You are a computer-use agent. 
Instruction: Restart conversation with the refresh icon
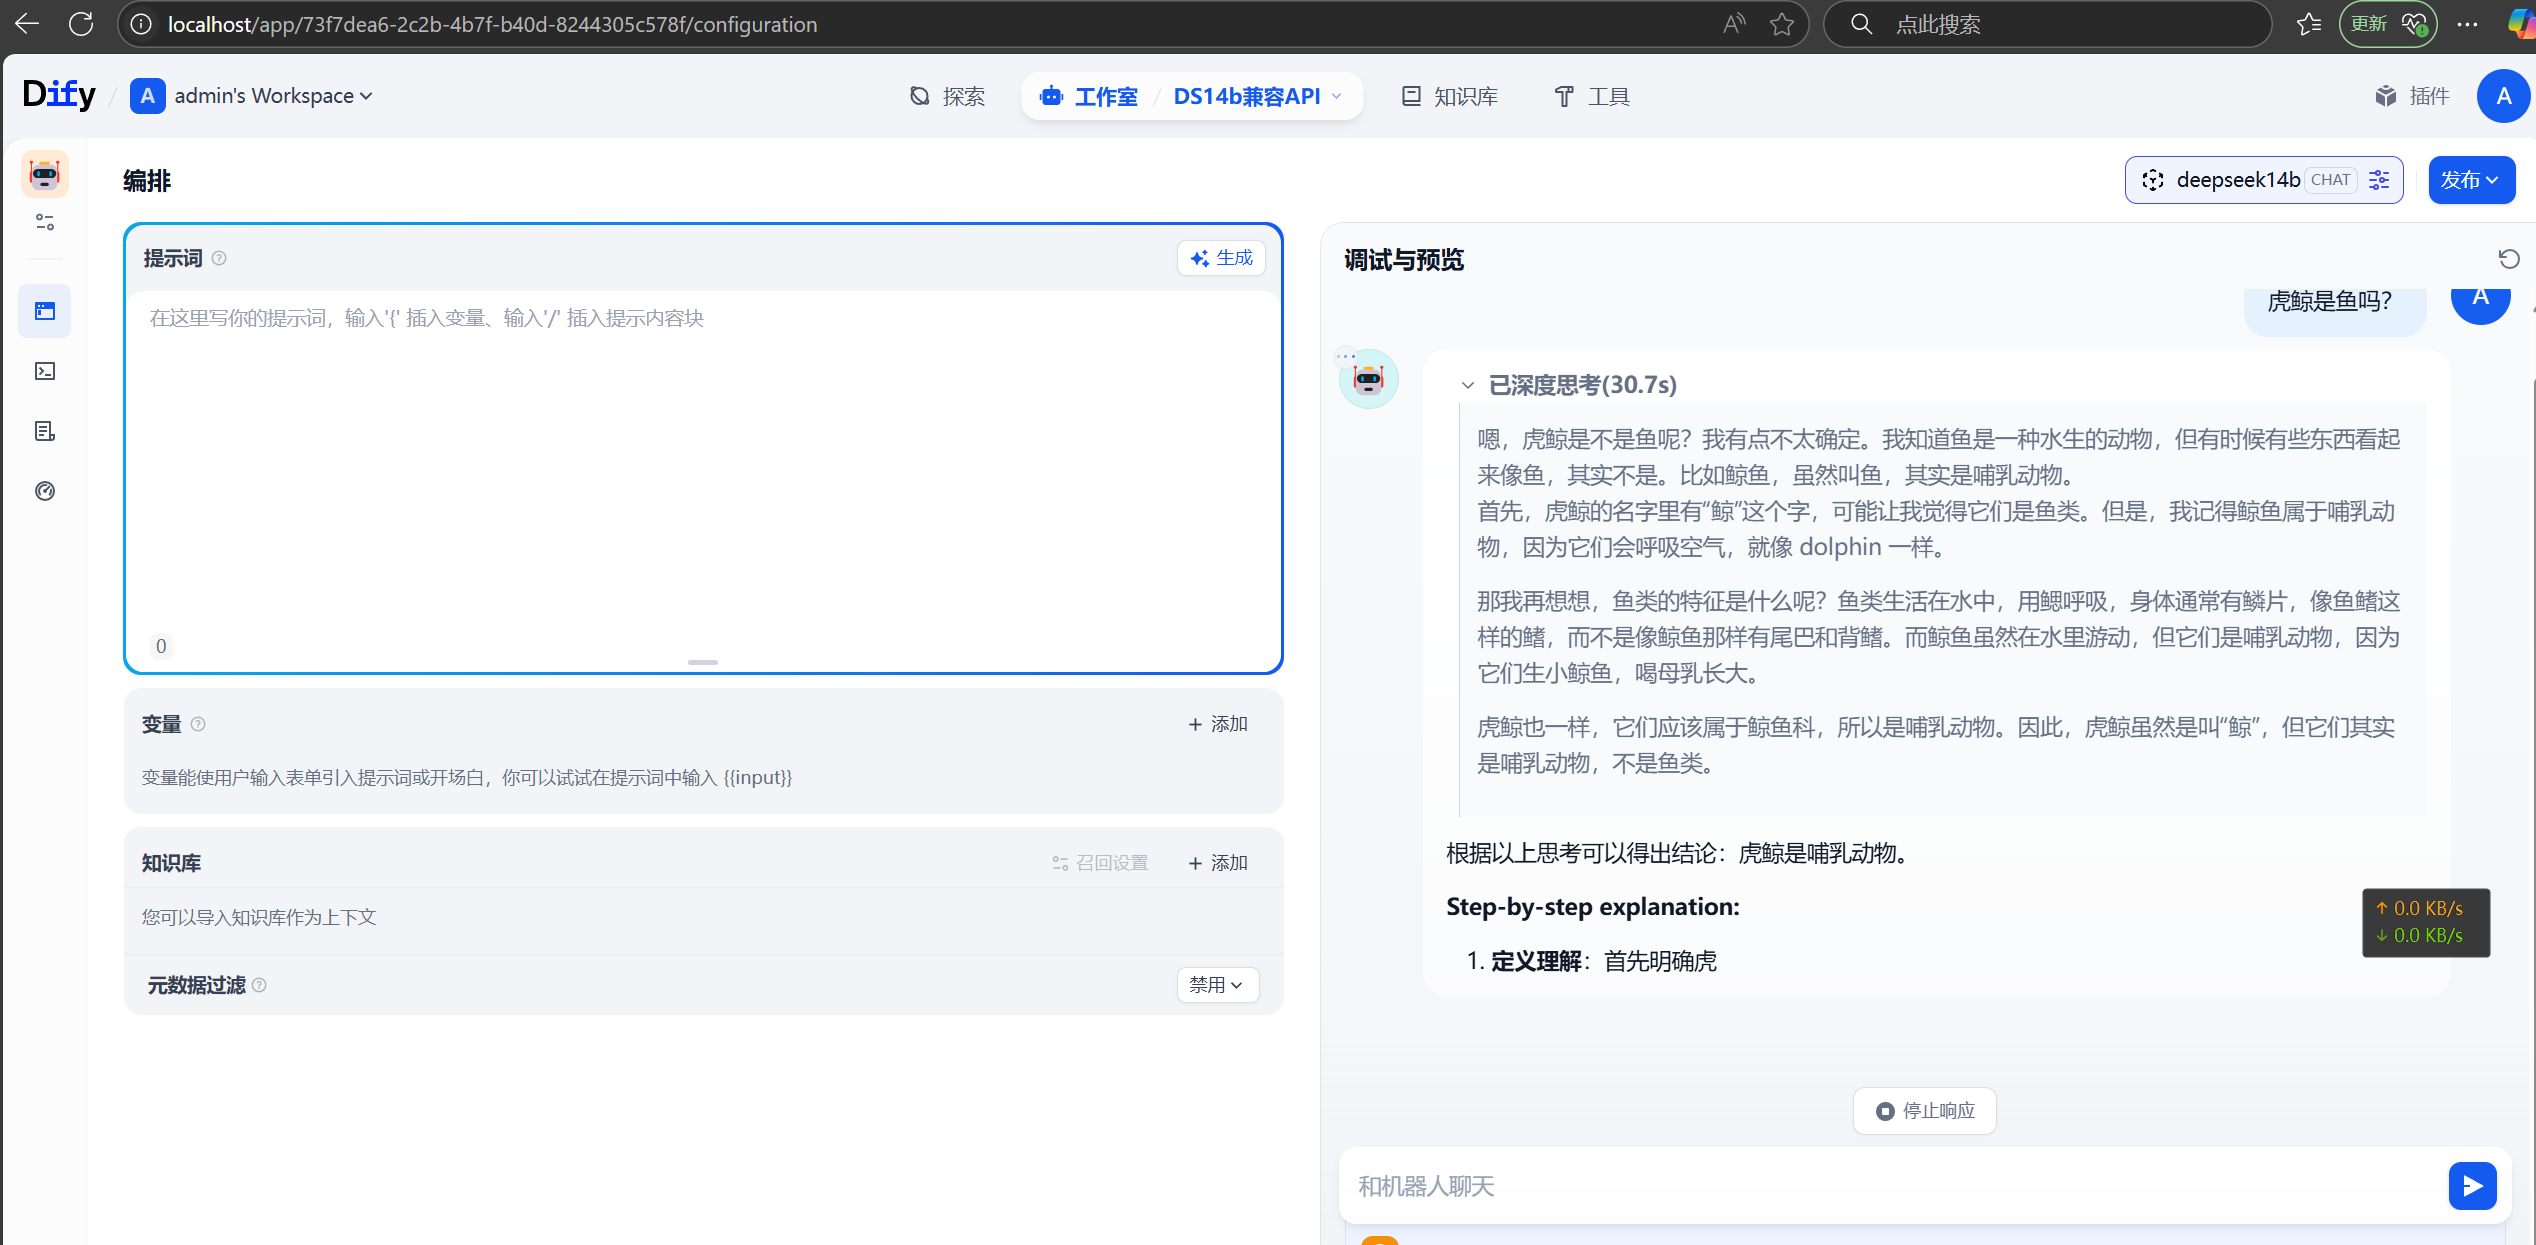coord(2508,260)
